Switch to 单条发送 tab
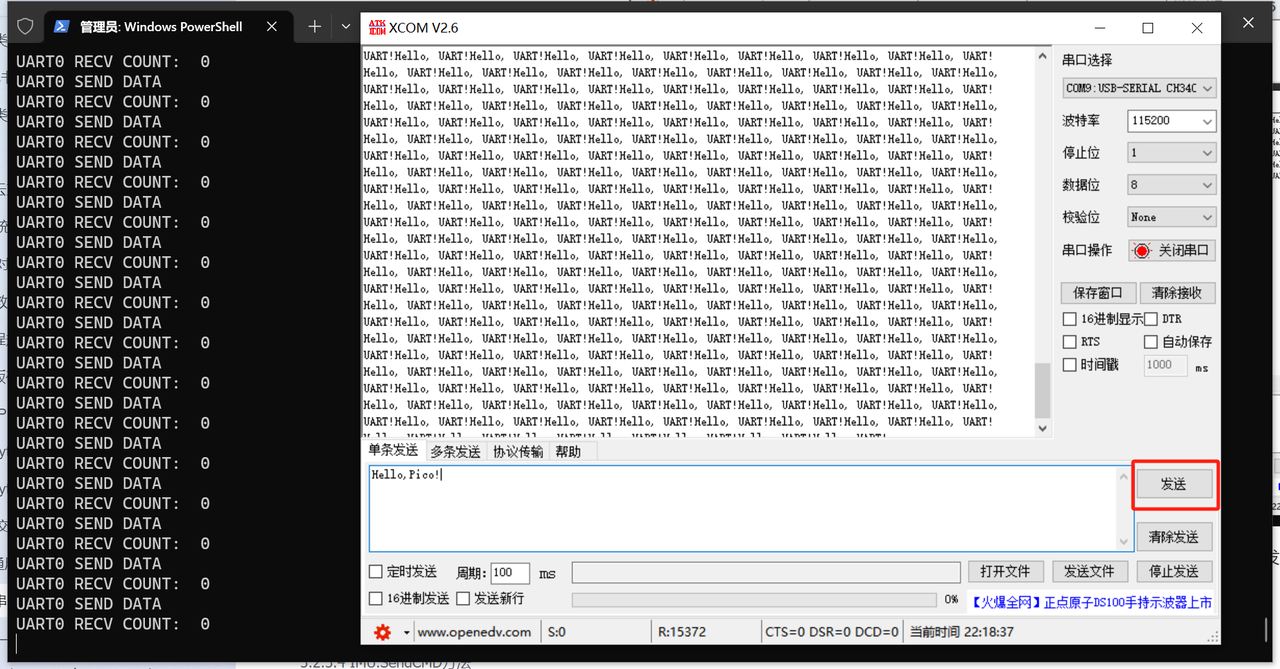 [x=393, y=451]
